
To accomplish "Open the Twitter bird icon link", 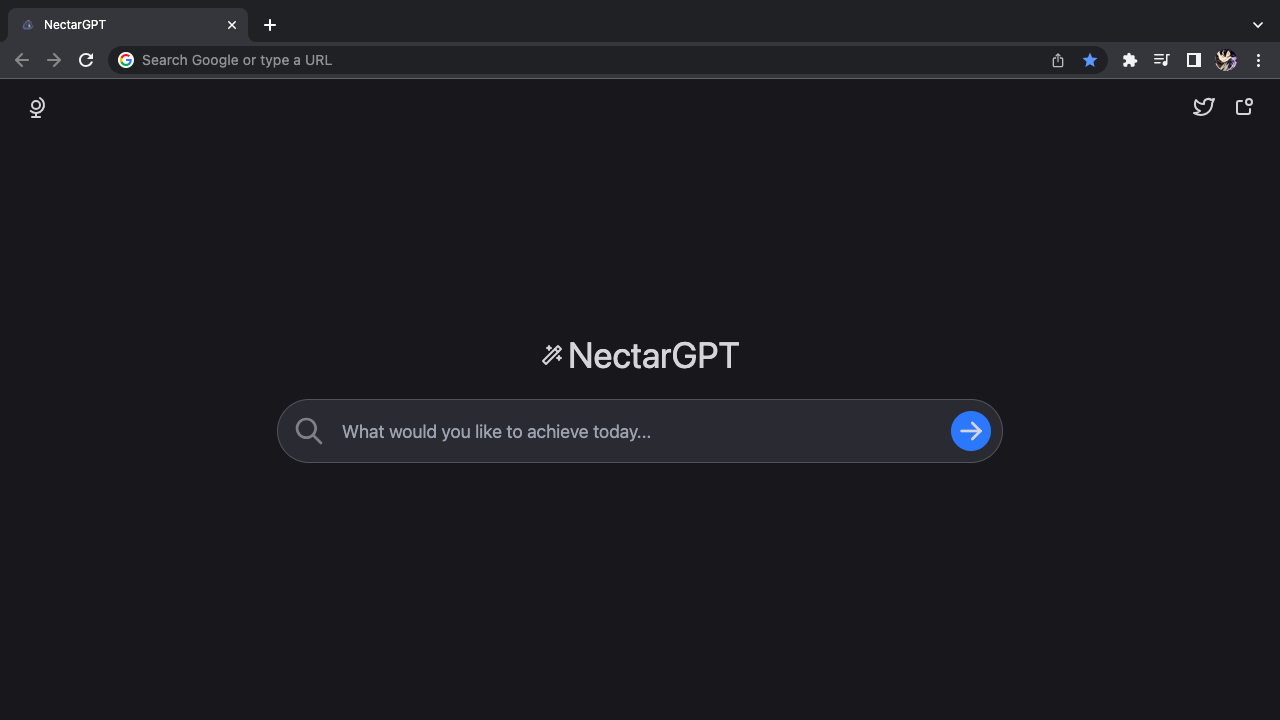I will (1204, 107).
